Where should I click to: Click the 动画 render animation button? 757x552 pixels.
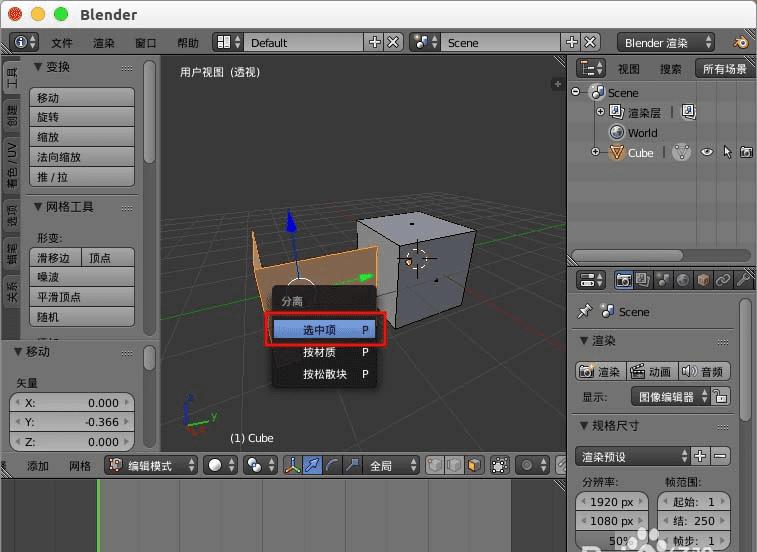(650, 371)
